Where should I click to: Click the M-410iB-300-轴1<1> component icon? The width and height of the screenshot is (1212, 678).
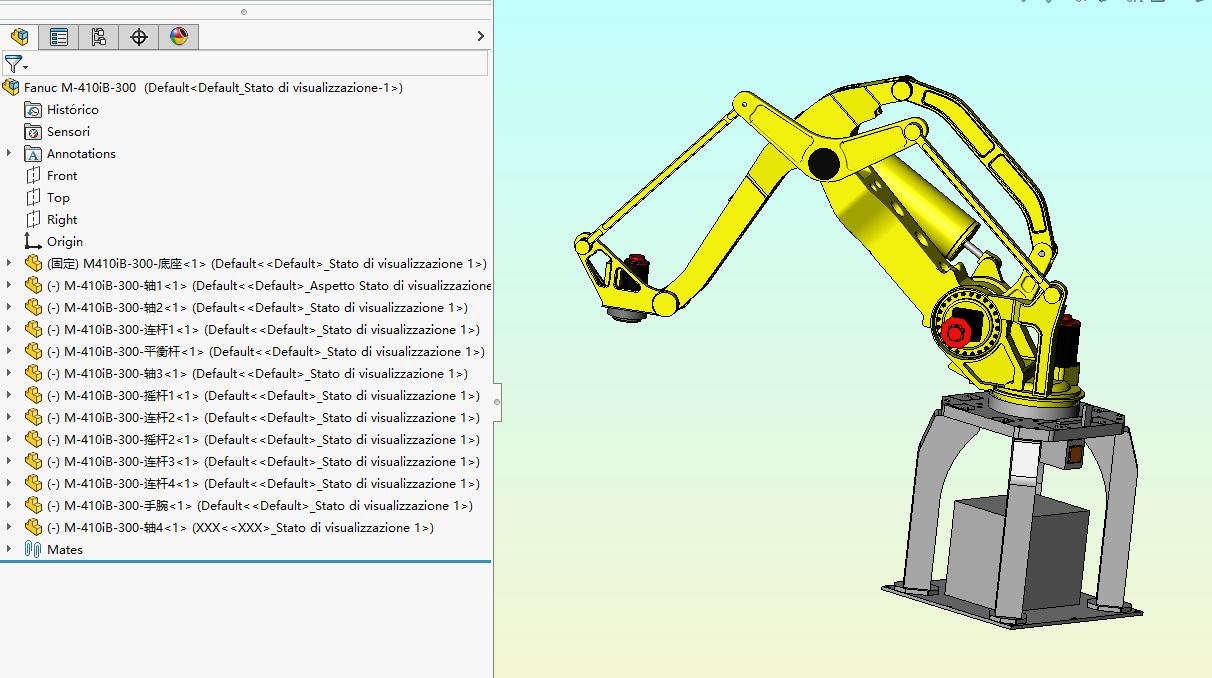click(33, 286)
